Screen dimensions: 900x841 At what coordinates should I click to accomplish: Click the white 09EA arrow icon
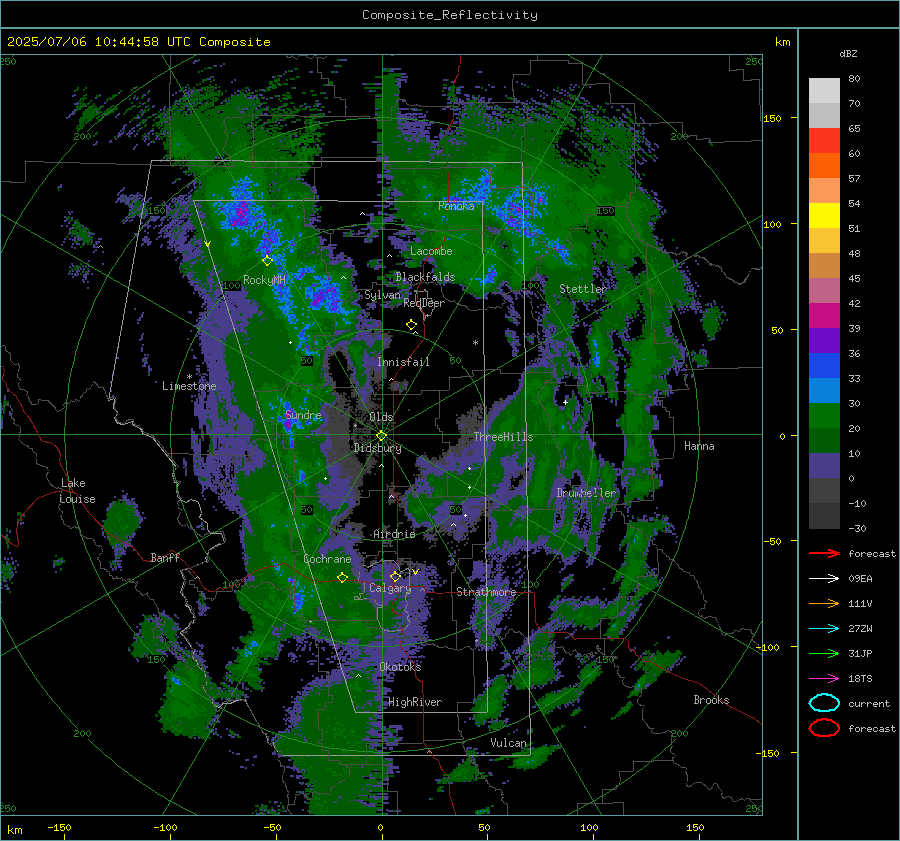point(824,578)
